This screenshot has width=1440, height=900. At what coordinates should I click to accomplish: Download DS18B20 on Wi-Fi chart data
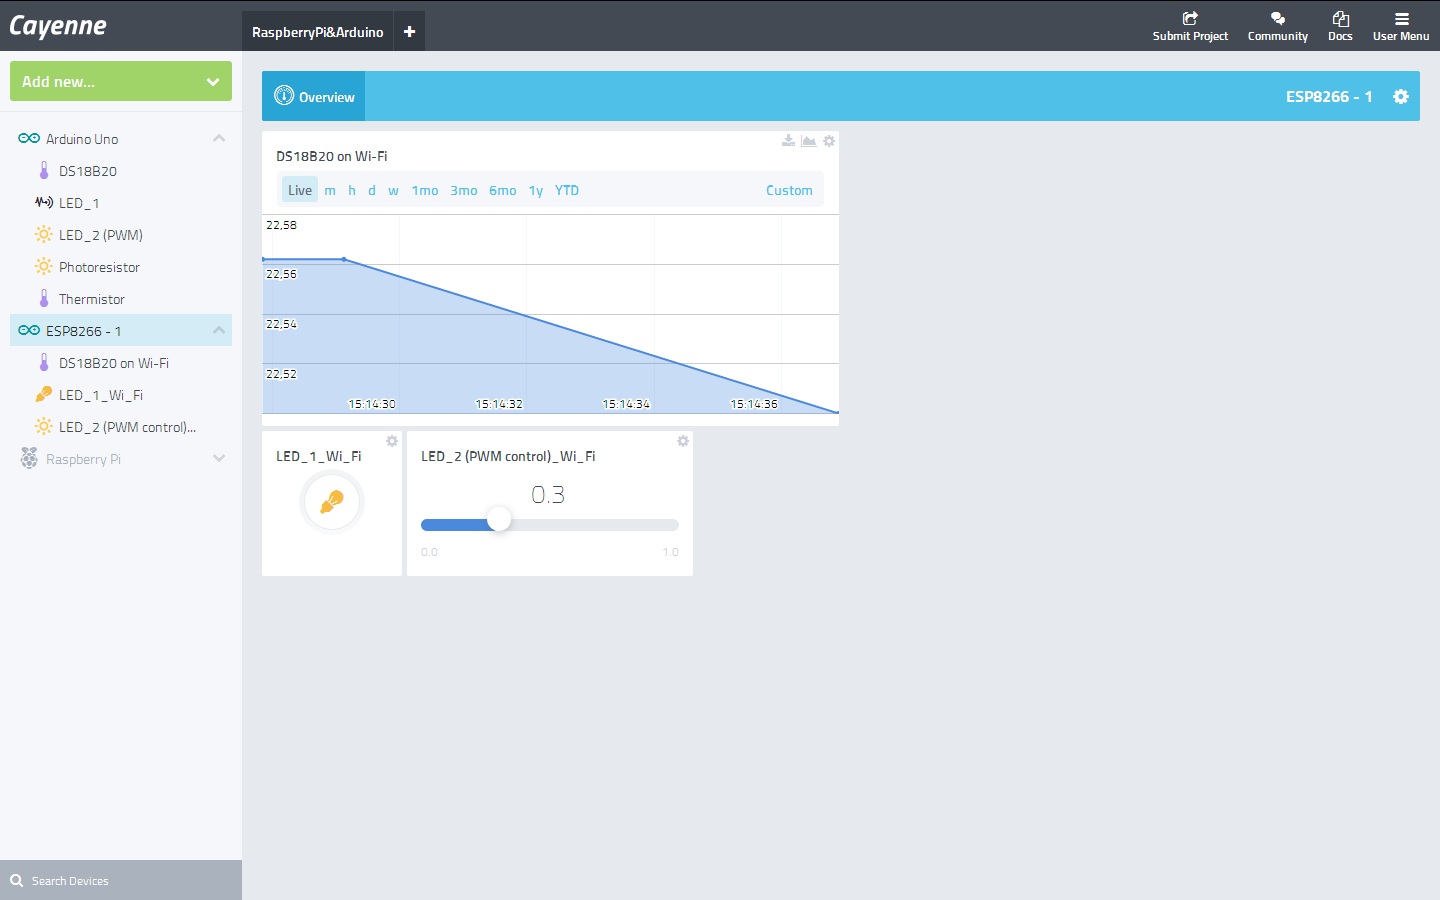788,141
